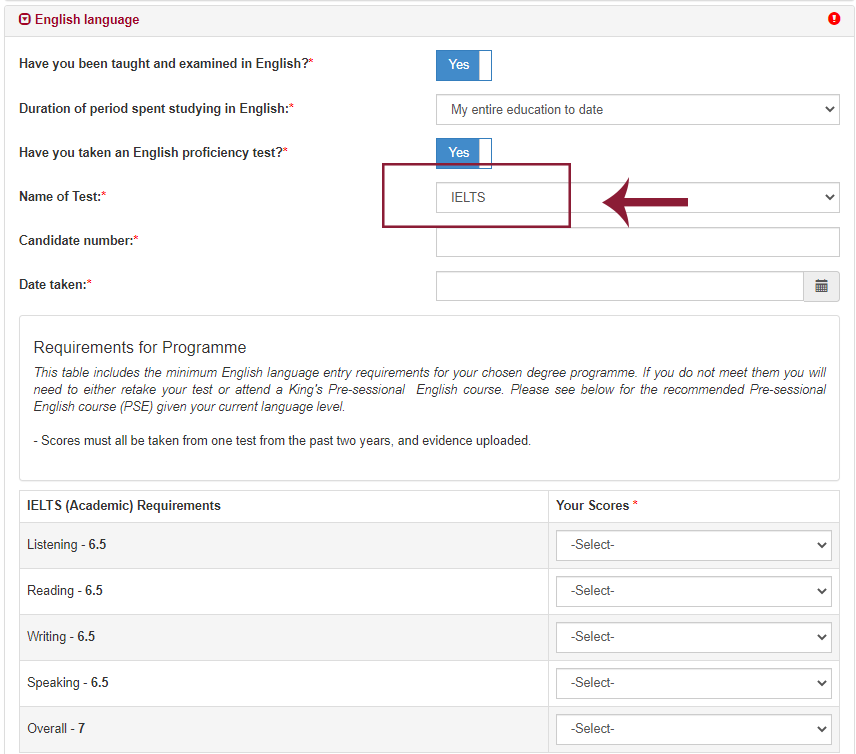This screenshot has width=856, height=754.
Task: Click the 'Your Scores' column header
Action: [x=593, y=506]
